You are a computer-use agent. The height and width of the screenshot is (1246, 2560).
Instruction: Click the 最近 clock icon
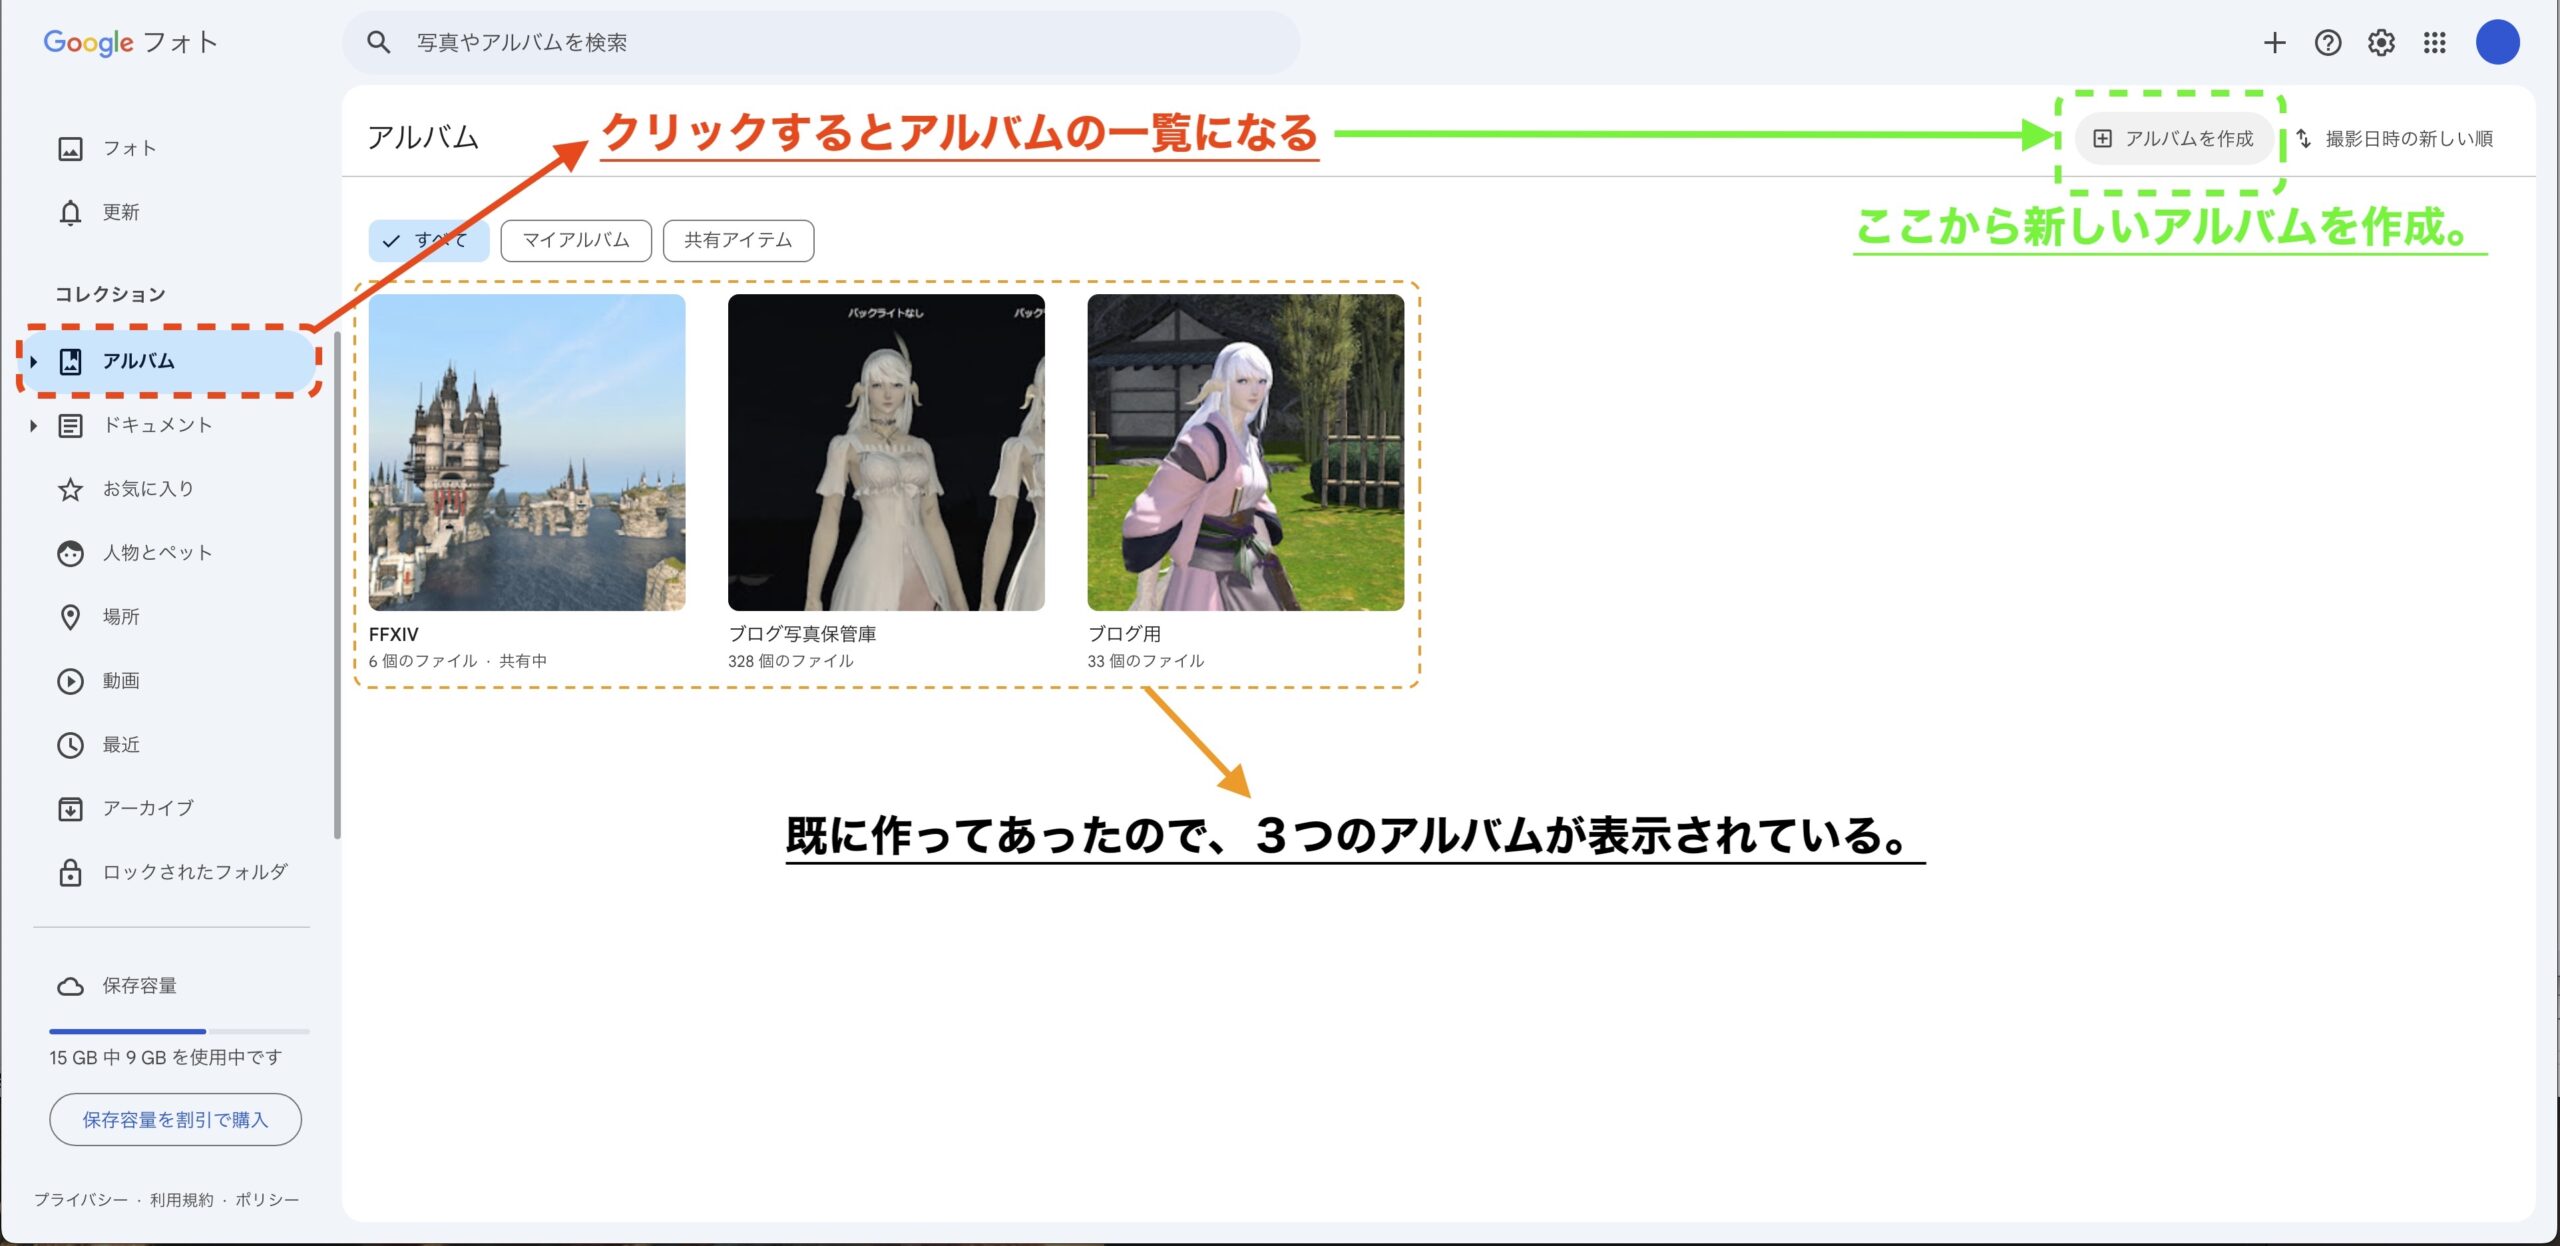coord(70,745)
